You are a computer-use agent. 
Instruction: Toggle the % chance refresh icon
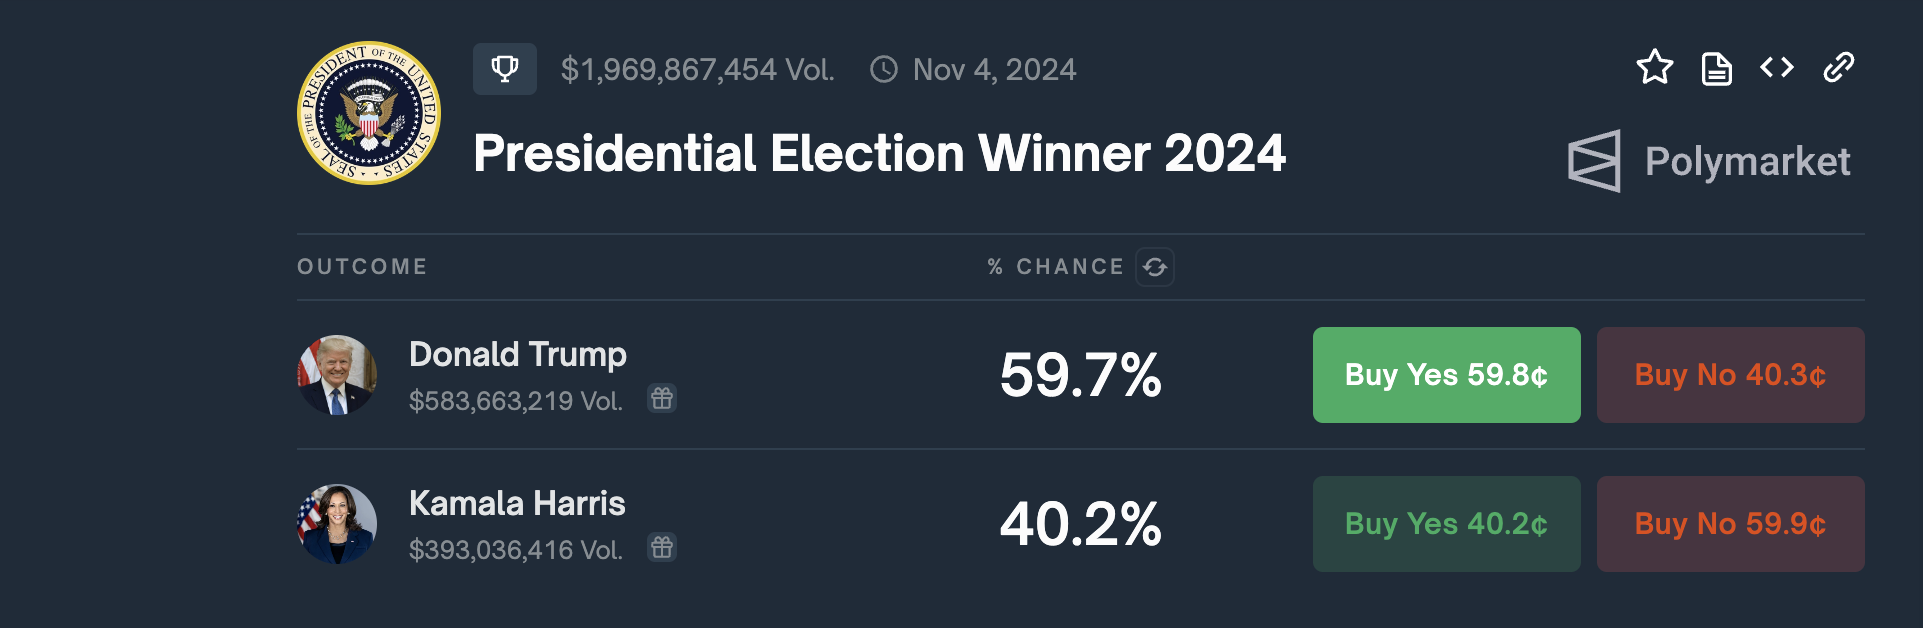click(1155, 267)
